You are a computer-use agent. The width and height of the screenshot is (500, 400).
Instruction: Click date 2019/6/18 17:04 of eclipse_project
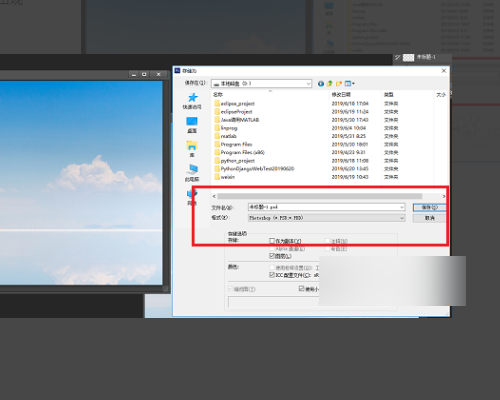[350, 104]
